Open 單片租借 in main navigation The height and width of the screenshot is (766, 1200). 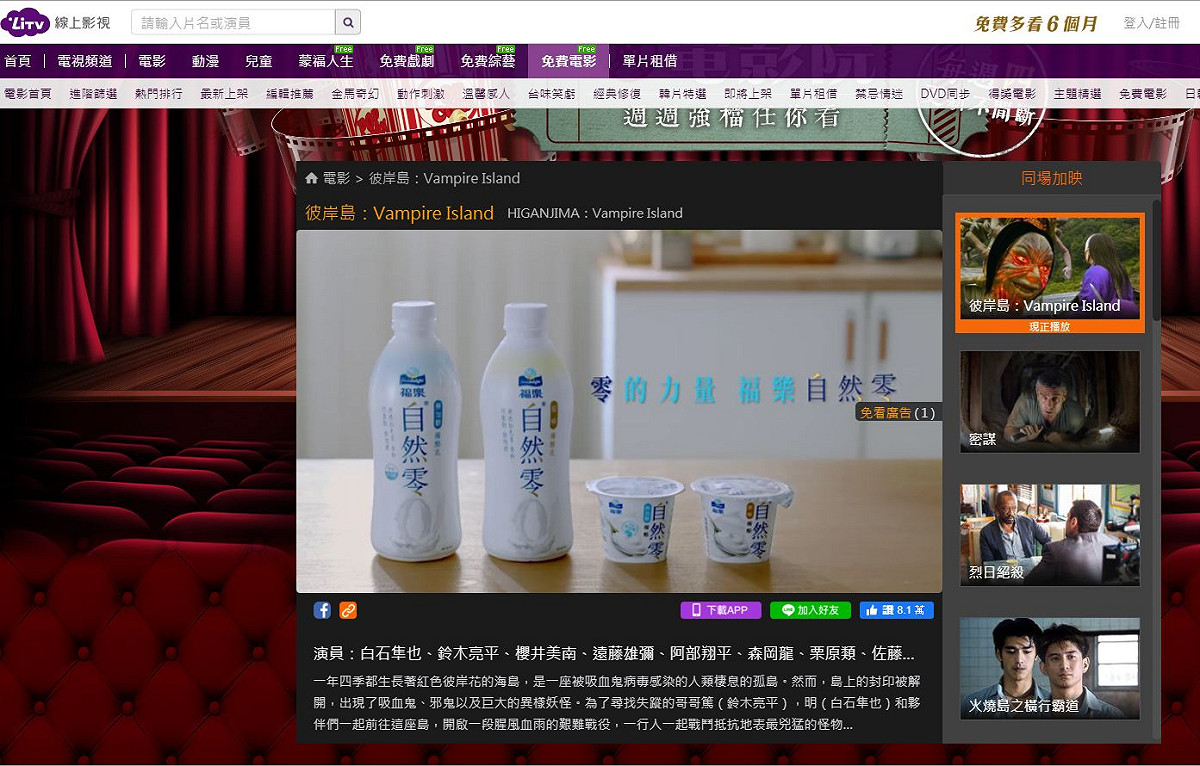[x=650, y=61]
